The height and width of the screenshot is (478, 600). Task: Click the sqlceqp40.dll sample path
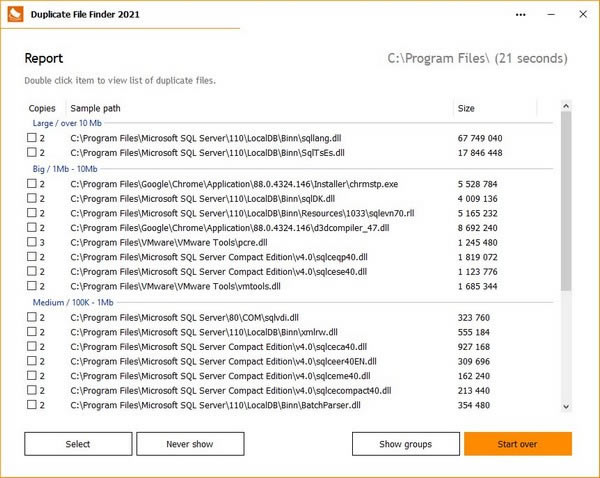[219, 257]
